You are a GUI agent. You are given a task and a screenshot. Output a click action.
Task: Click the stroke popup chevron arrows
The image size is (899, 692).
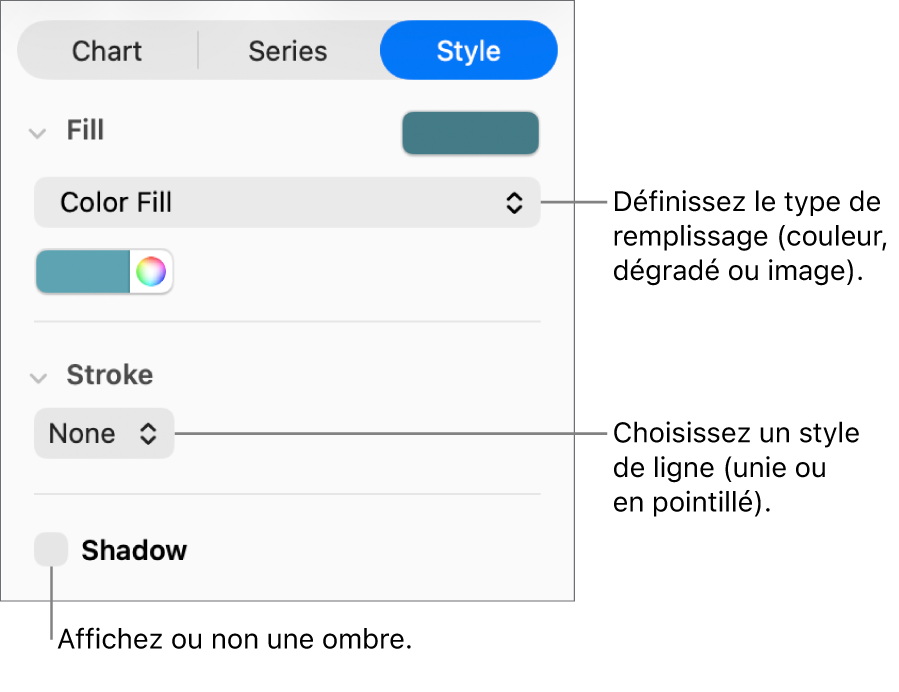point(148,433)
